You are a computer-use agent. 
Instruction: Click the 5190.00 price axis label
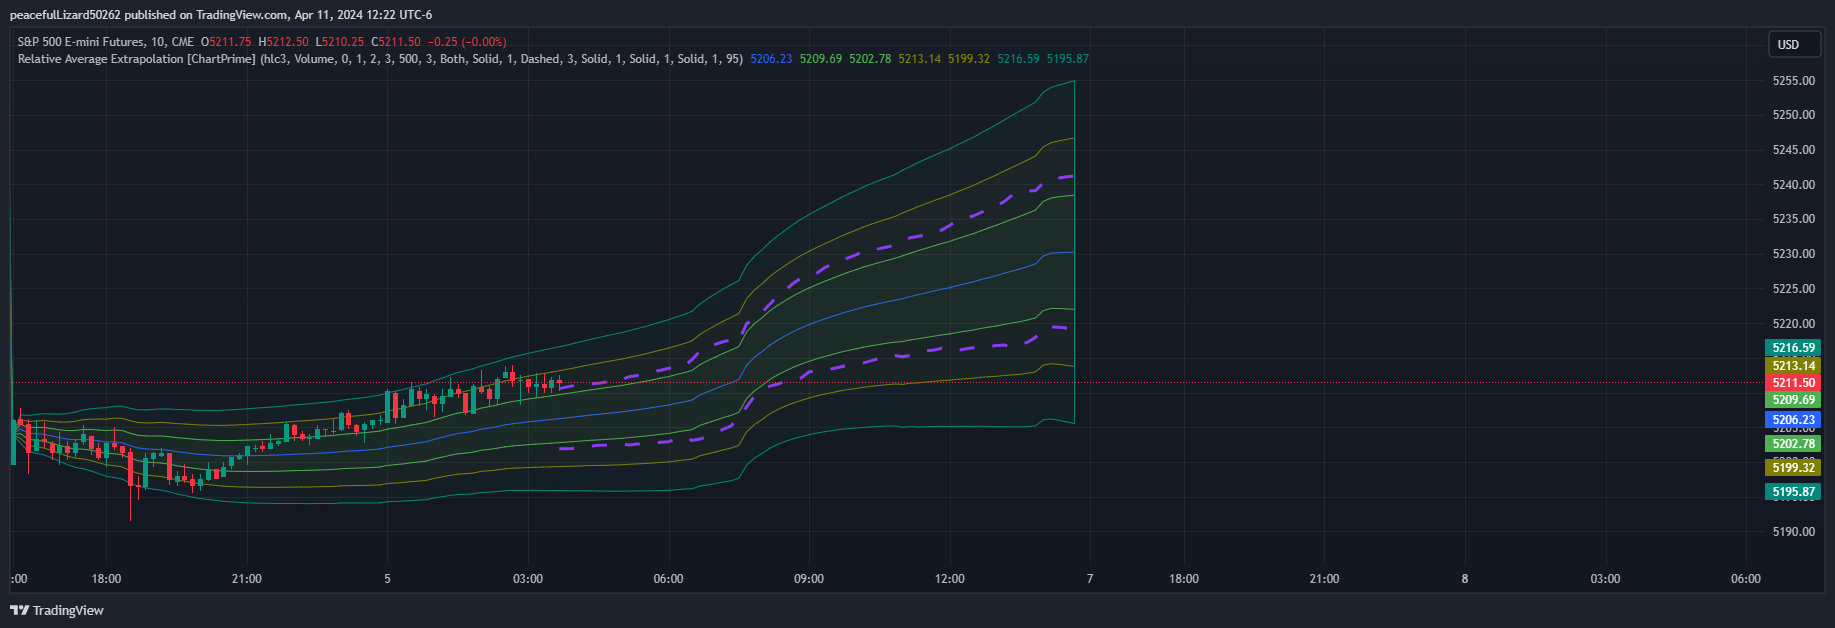(x=1793, y=532)
